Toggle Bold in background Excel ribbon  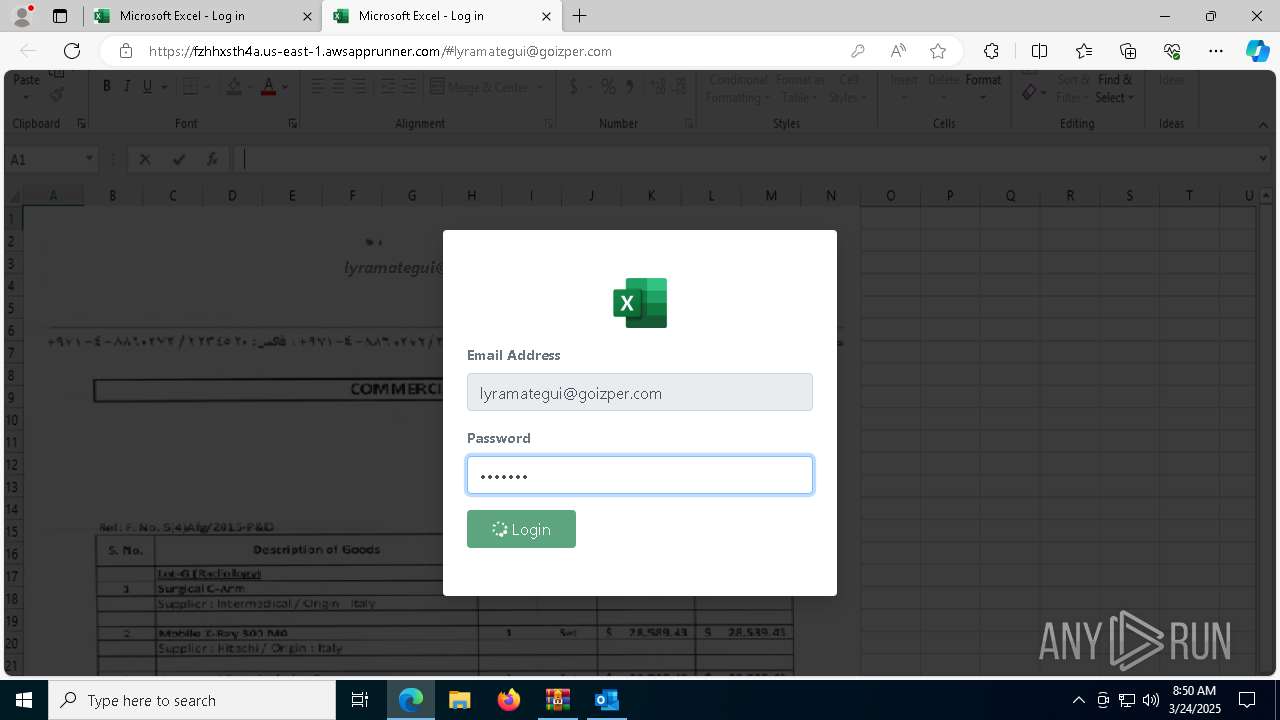tap(107, 87)
